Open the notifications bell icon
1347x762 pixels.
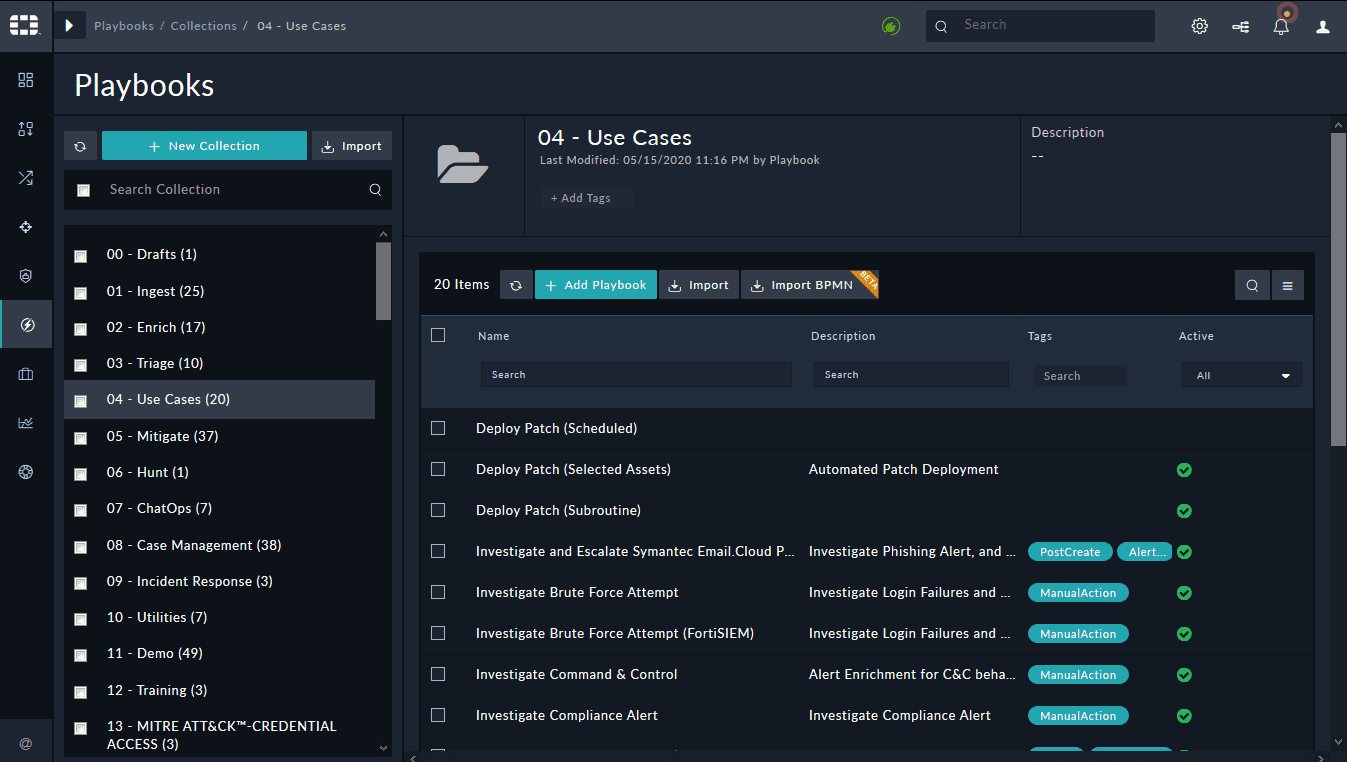1281,27
